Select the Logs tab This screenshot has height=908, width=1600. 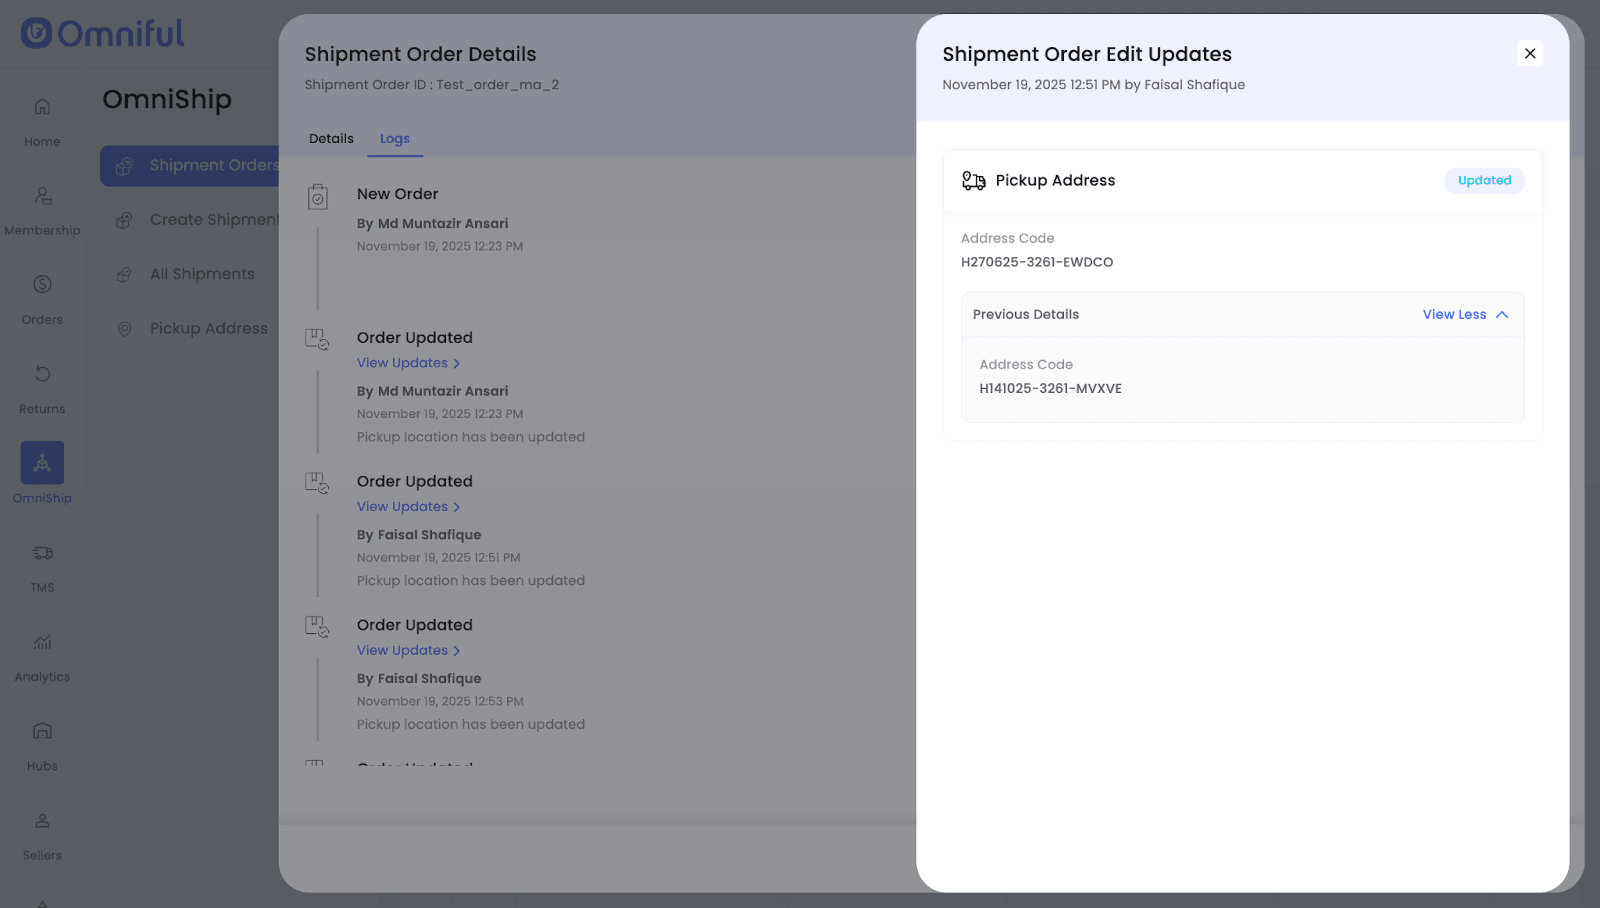click(395, 139)
